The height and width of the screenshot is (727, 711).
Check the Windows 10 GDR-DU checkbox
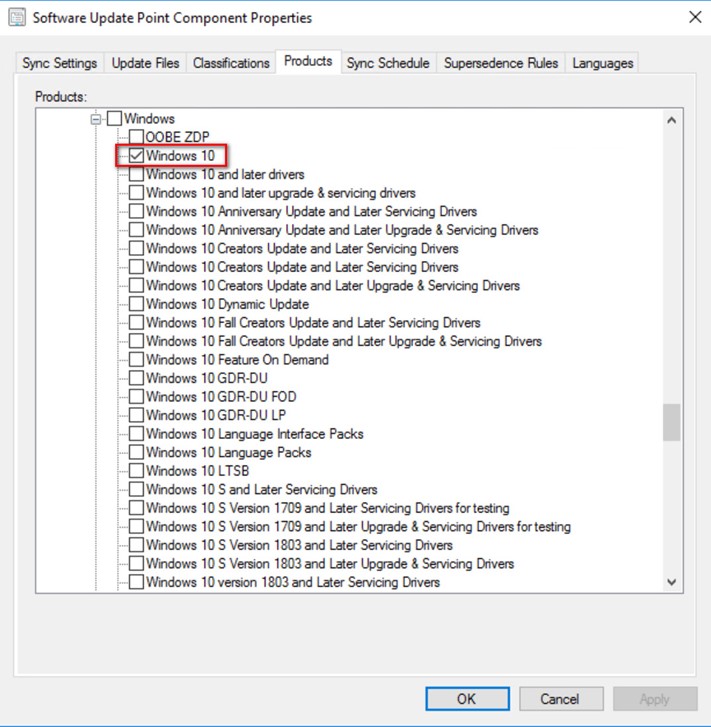coord(136,378)
